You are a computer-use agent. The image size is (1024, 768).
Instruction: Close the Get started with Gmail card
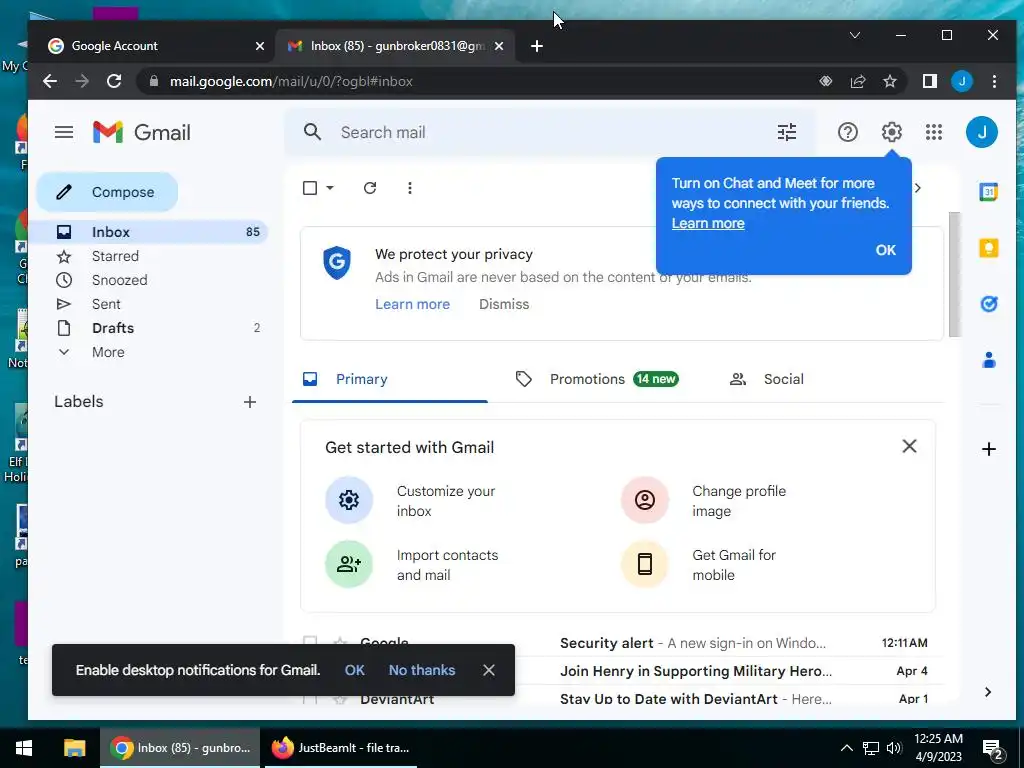pyautogui.click(x=909, y=447)
